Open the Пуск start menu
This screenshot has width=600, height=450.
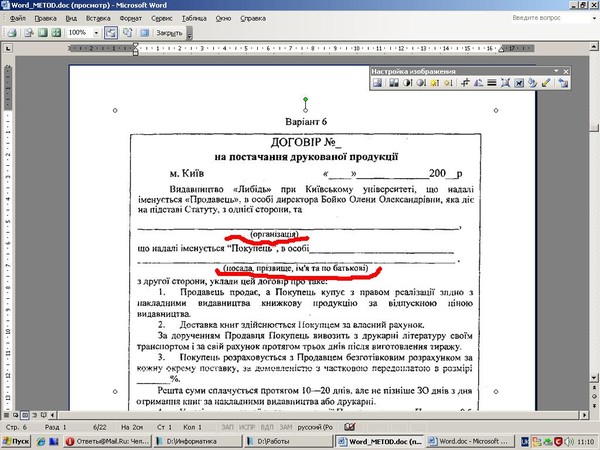pos(16,442)
